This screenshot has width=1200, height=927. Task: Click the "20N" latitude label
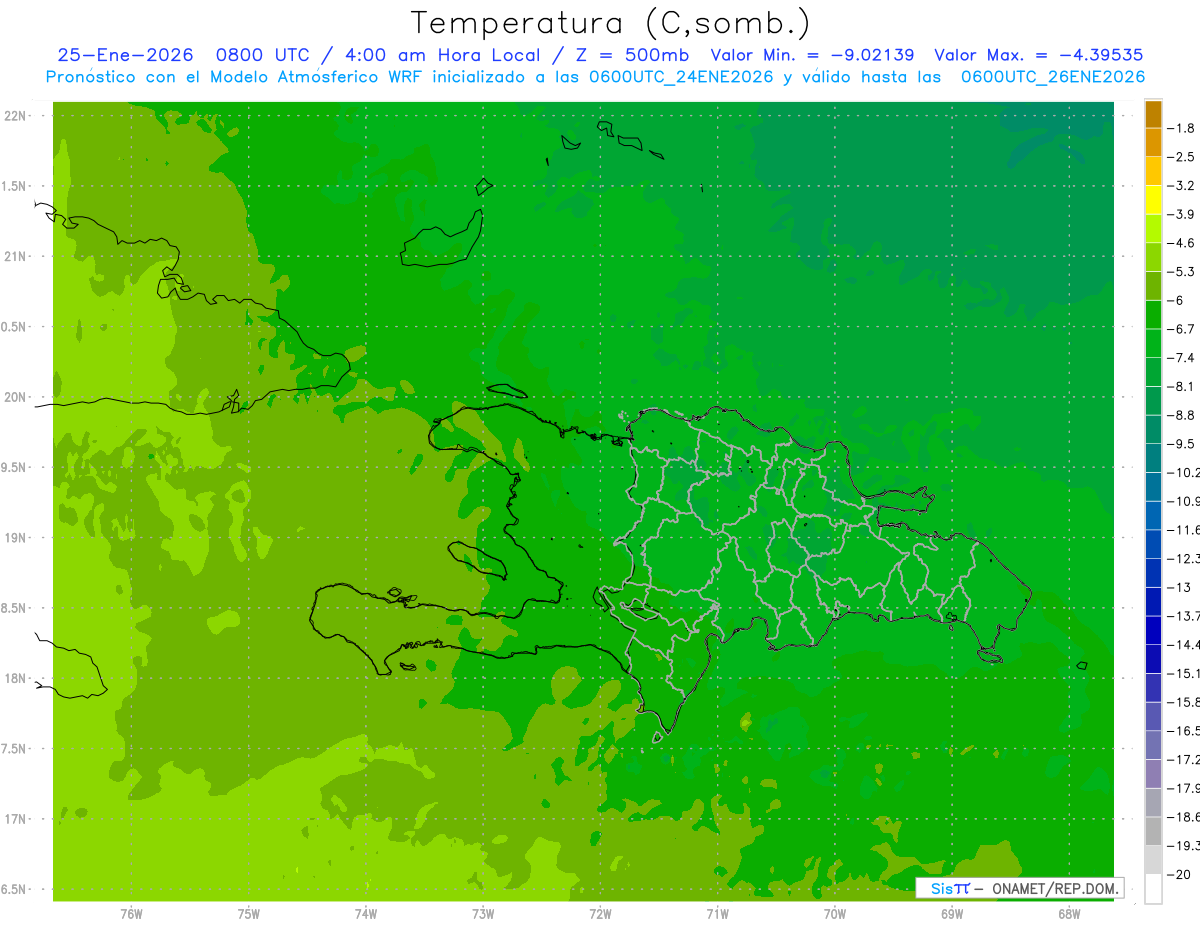15,397
